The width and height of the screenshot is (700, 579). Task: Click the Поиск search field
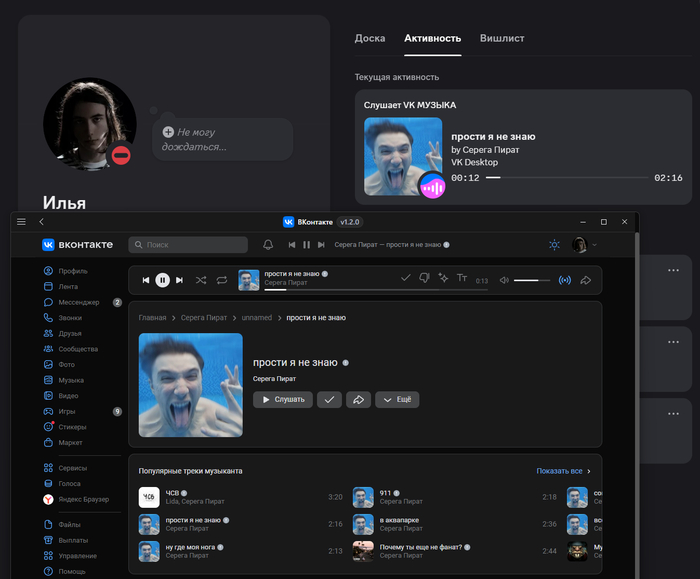coord(188,245)
